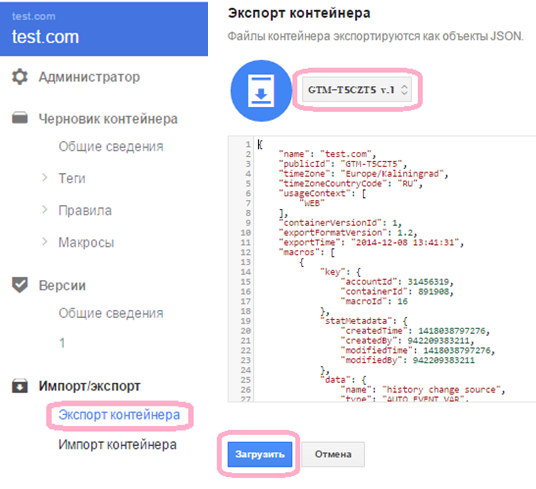This screenshot has height=489, width=536.
Task: Click the Import/Export box icon
Action: click(20, 386)
